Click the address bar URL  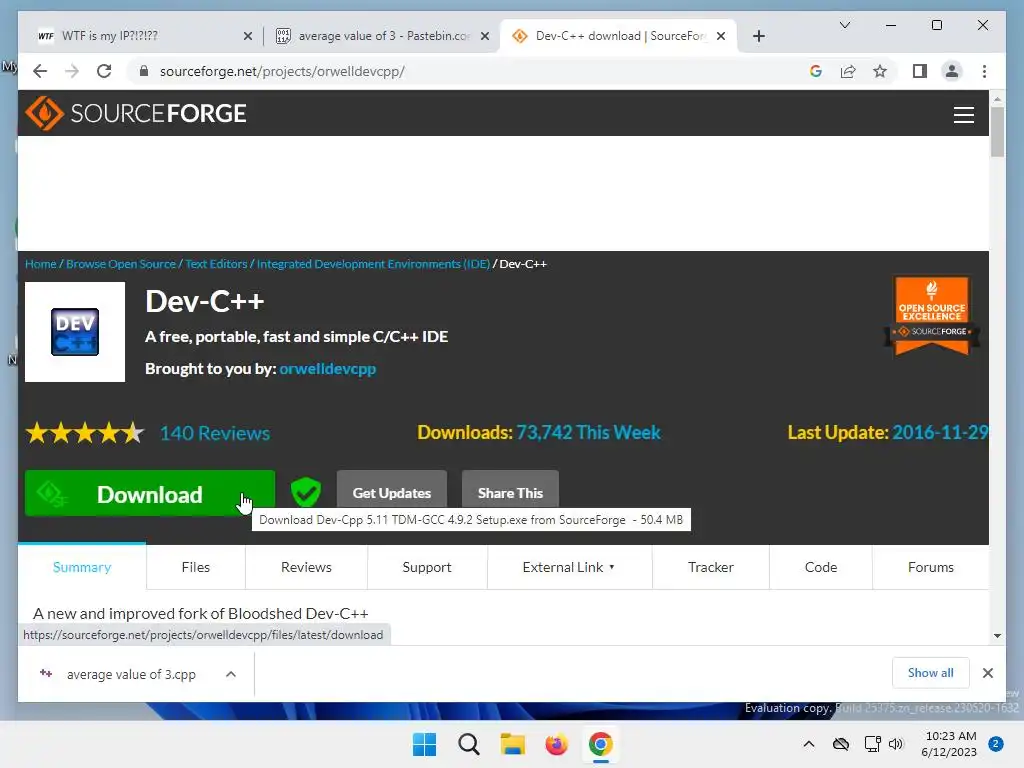(x=282, y=71)
